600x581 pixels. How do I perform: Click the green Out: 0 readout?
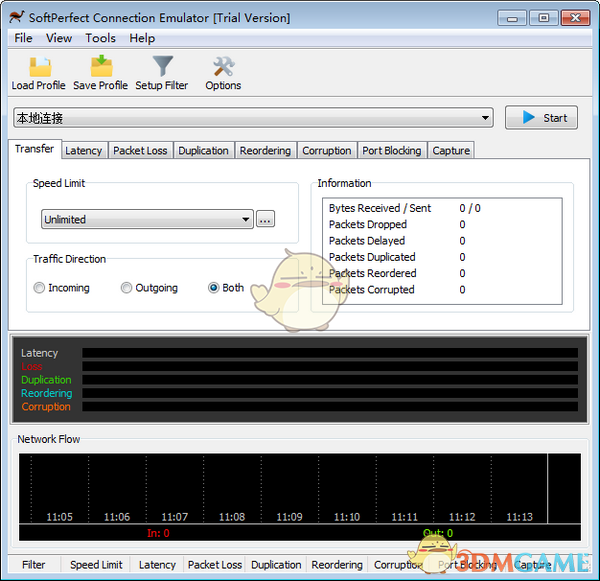point(438,533)
